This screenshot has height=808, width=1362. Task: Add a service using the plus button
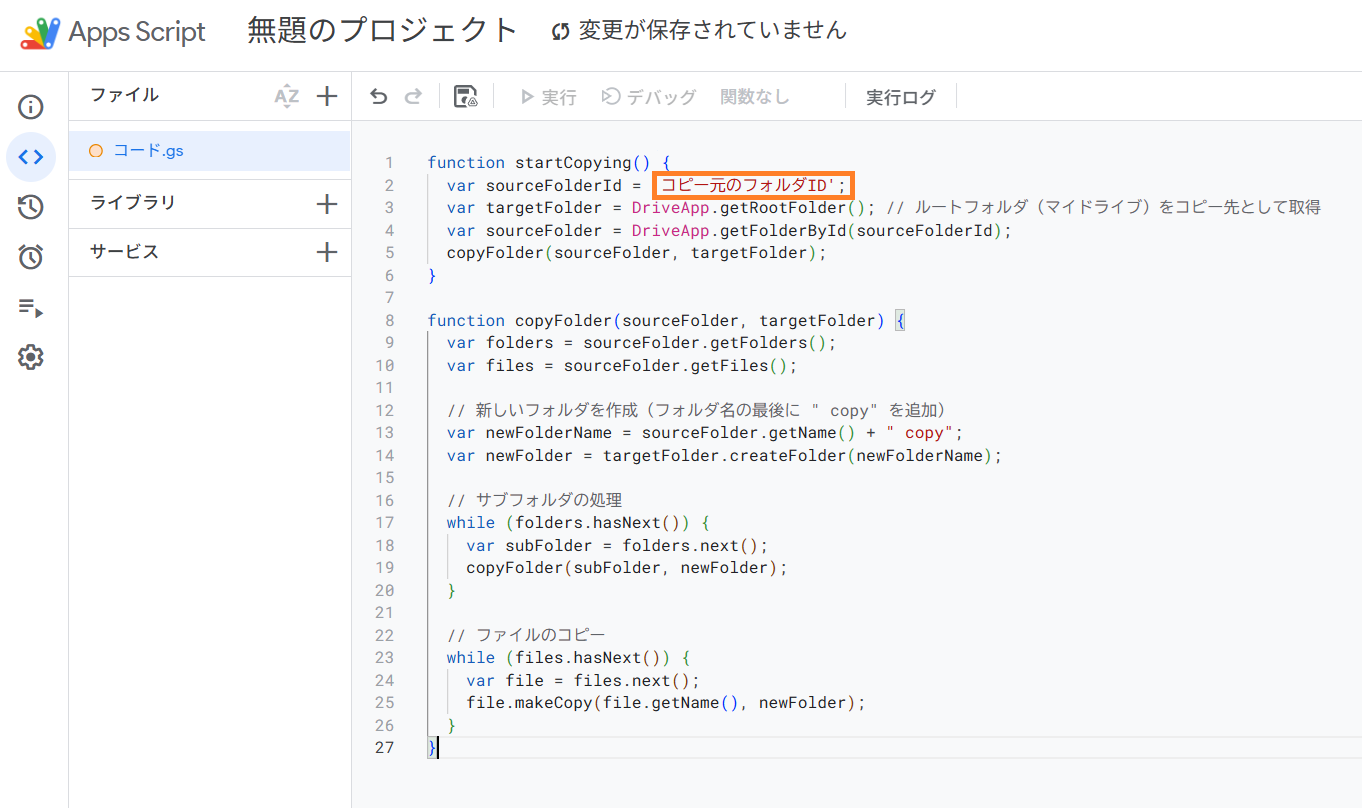(327, 252)
